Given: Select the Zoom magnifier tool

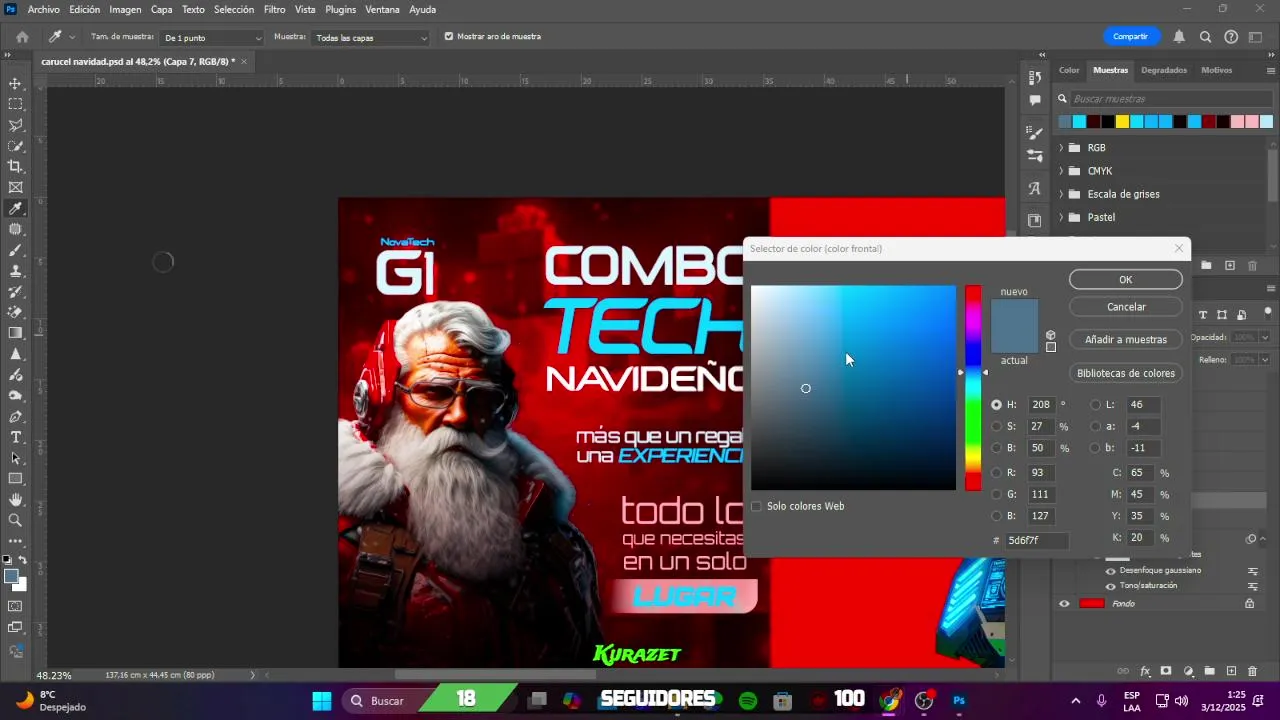Looking at the screenshot, I should tap(15, 520).
